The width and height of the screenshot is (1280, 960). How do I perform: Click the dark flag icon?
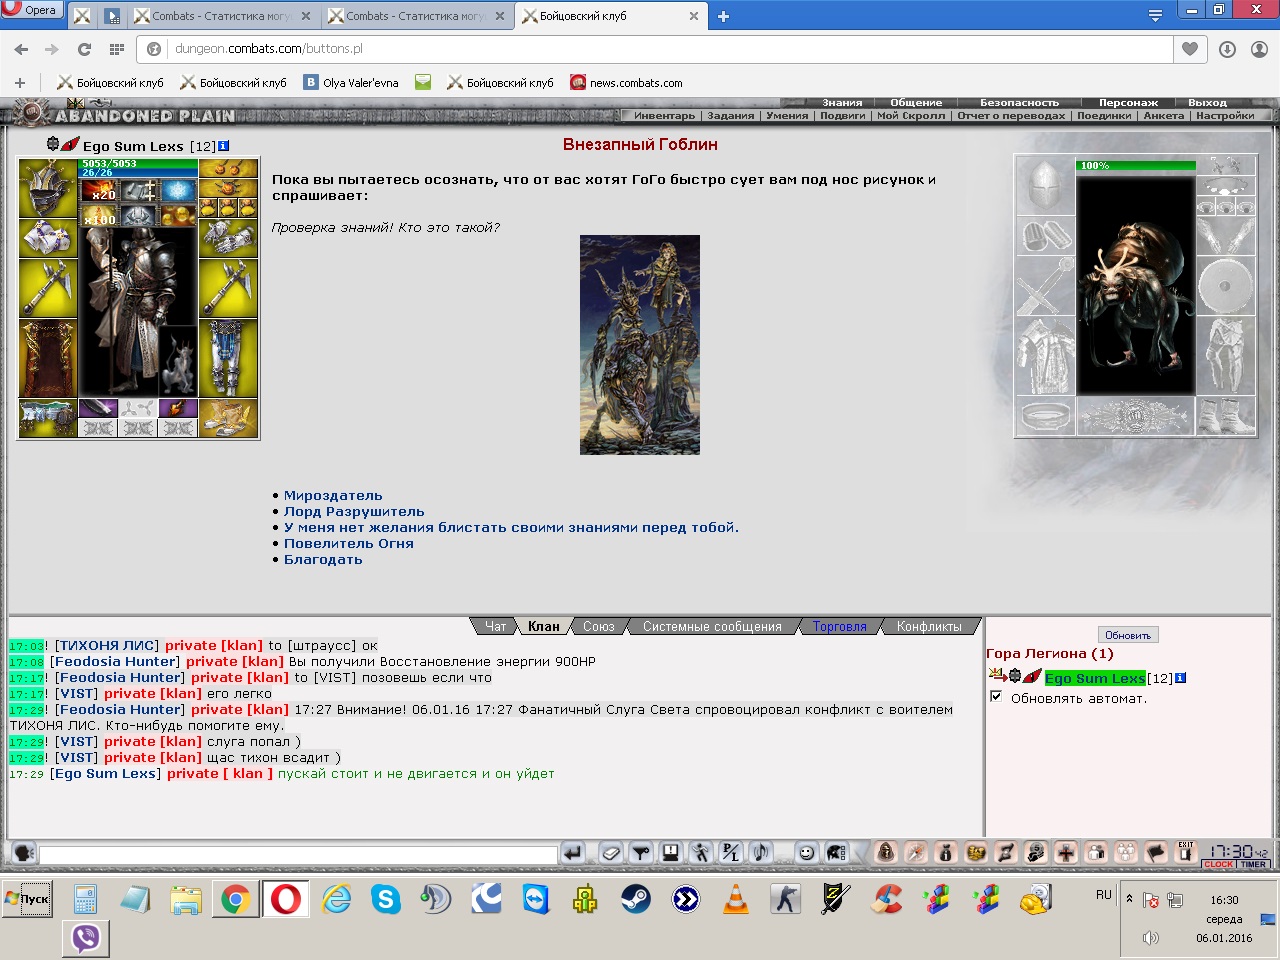pos(1156,853)
